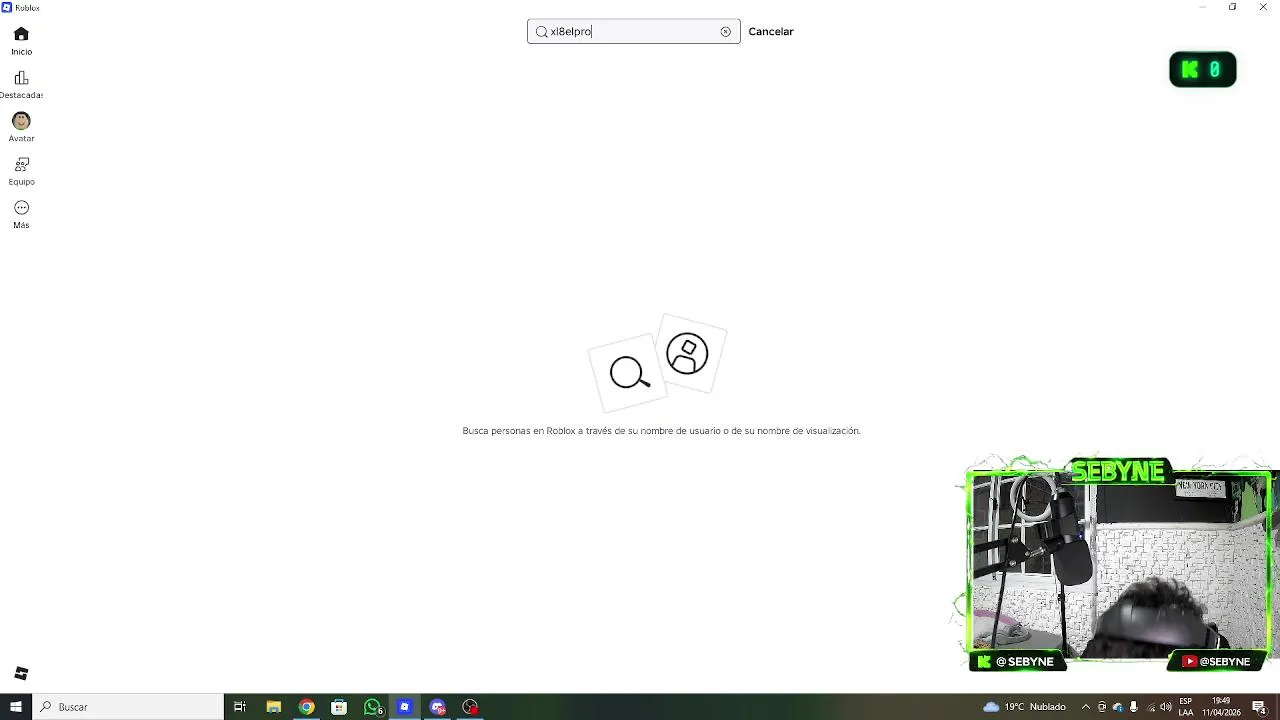Focus the people search field containing xl8elpro
This screenshot has width=1280, height=720.
[x=633, y=31]
